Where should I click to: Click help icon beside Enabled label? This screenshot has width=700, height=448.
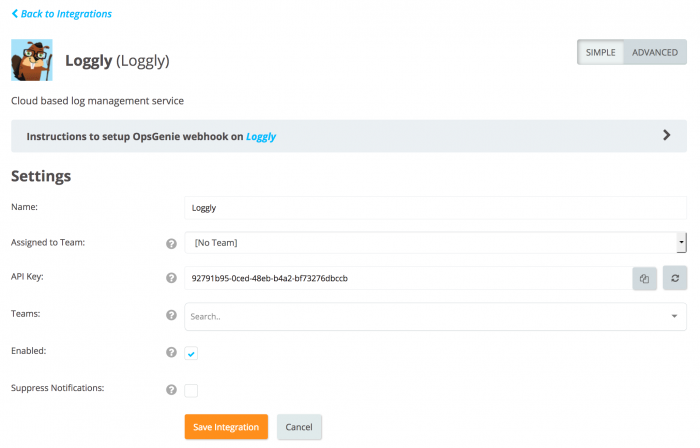[x=171, y=352]
